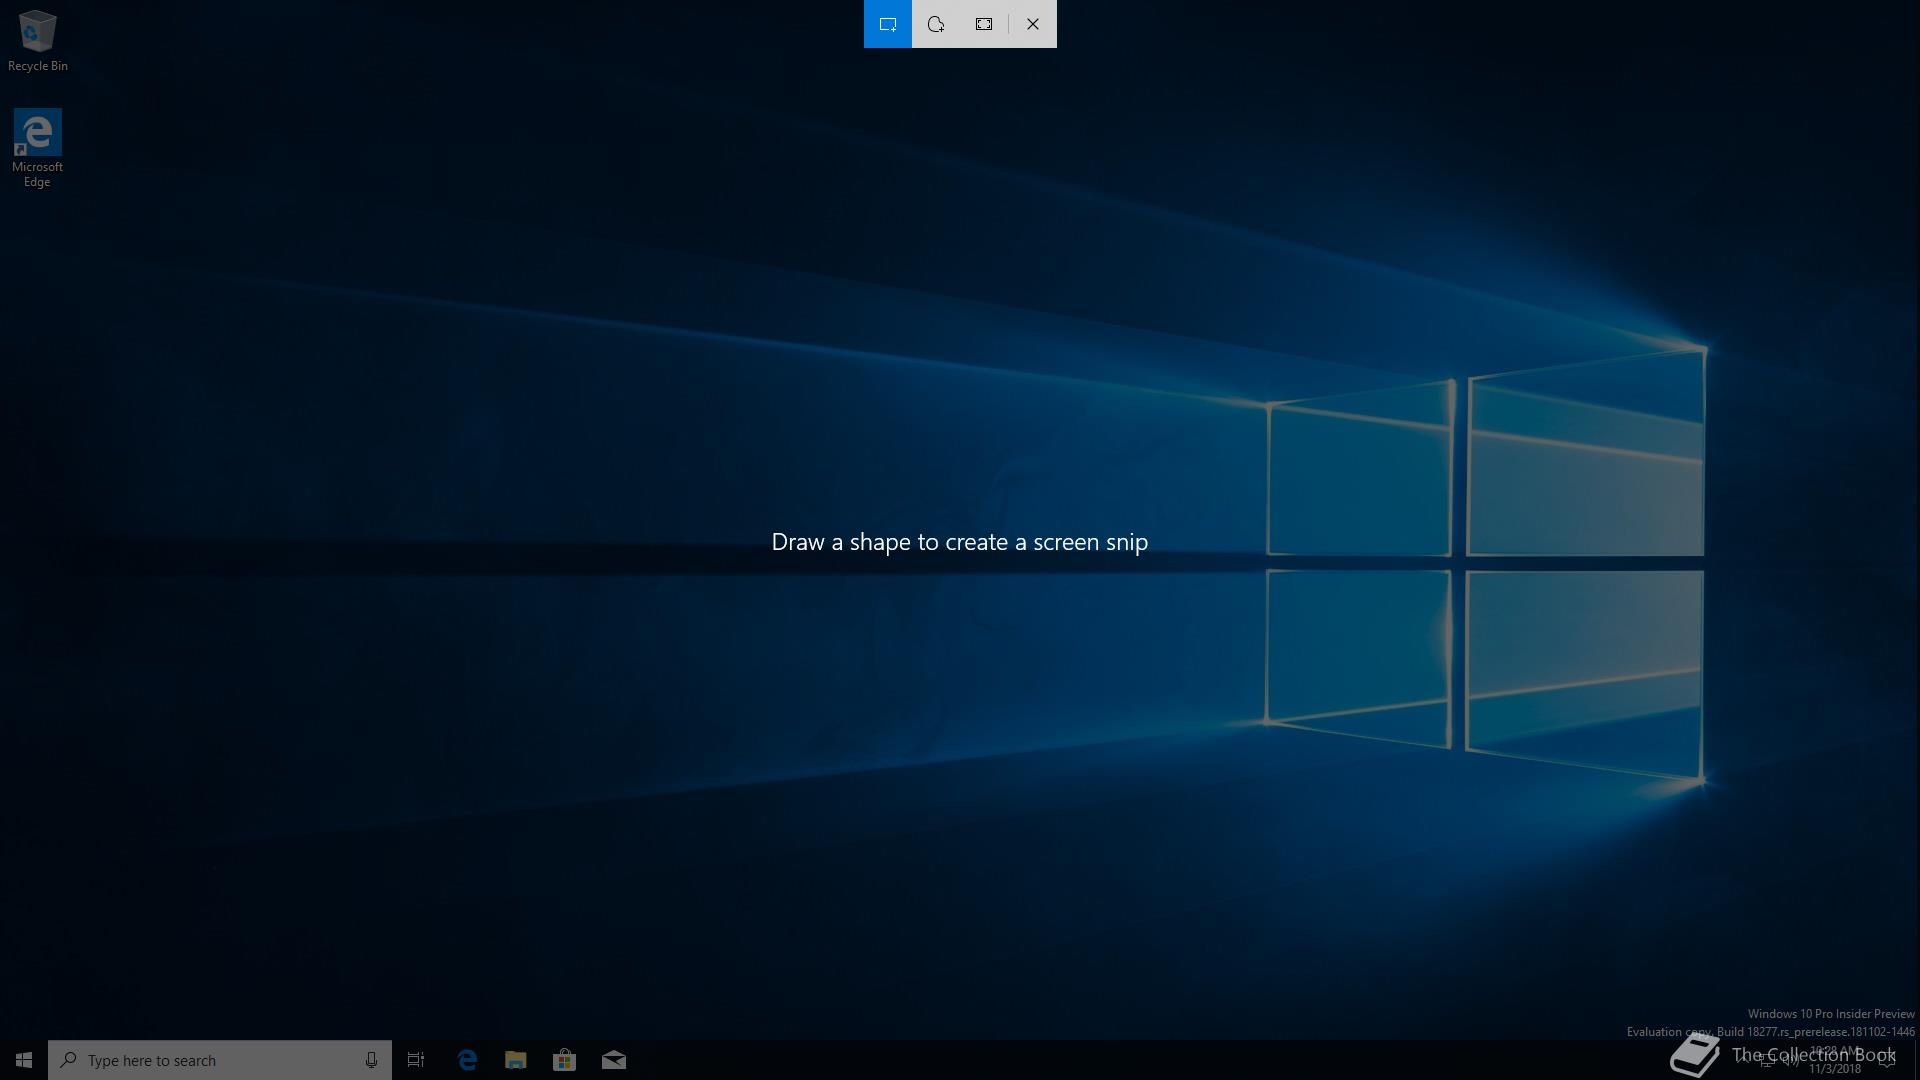
Task: Close the screen snipping toolbar
Action: point(1033,24)
